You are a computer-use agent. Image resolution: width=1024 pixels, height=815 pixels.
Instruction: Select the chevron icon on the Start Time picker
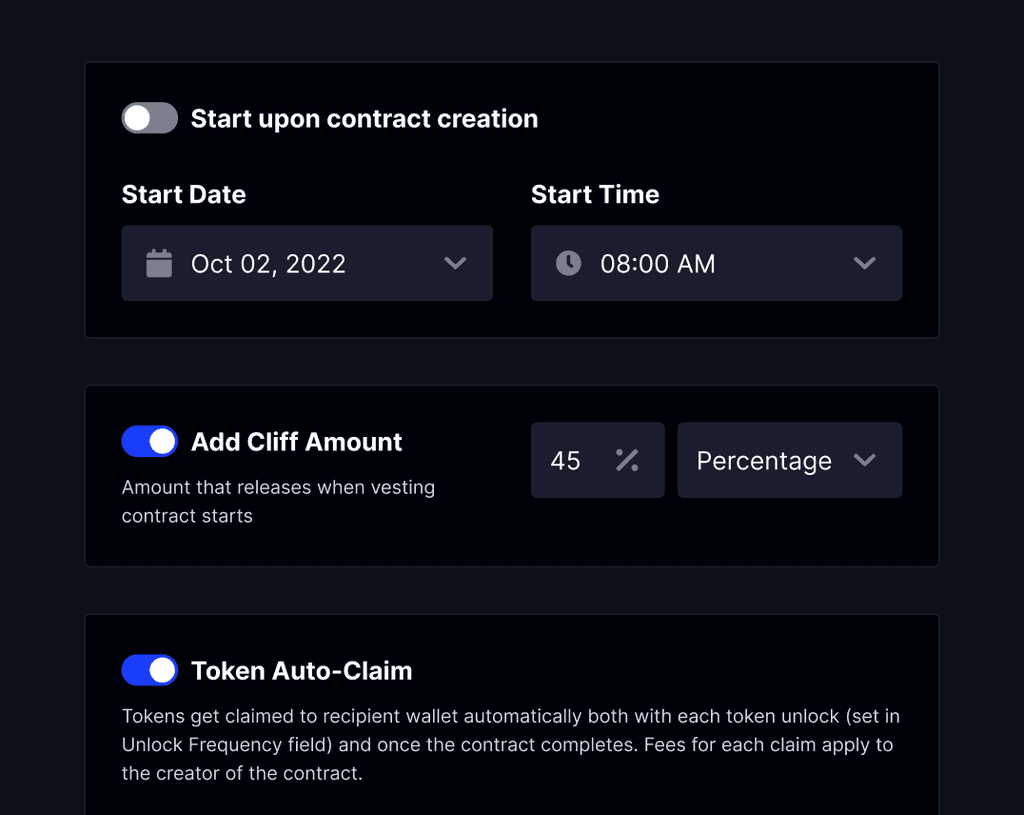pyautogui.click(x=864, y=263)
